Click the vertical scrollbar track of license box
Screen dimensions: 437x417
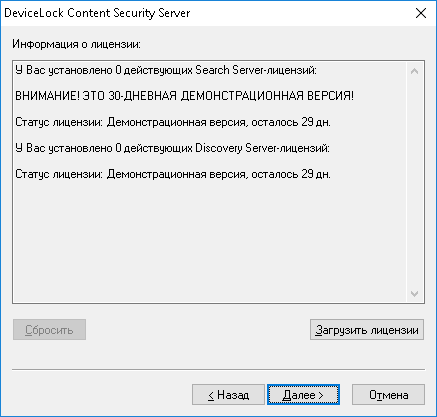pyautogui.click(x=414, y=182)
